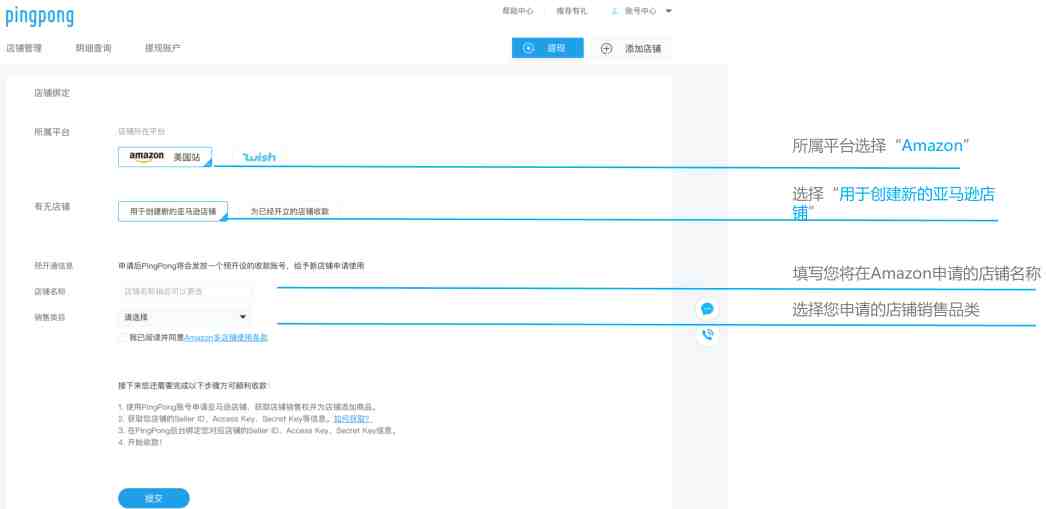This screenshot has width=1046, height=509.
Task: Choose 用于创建新的亚马逊店铺 option
Action: click(x=173, y=211)
